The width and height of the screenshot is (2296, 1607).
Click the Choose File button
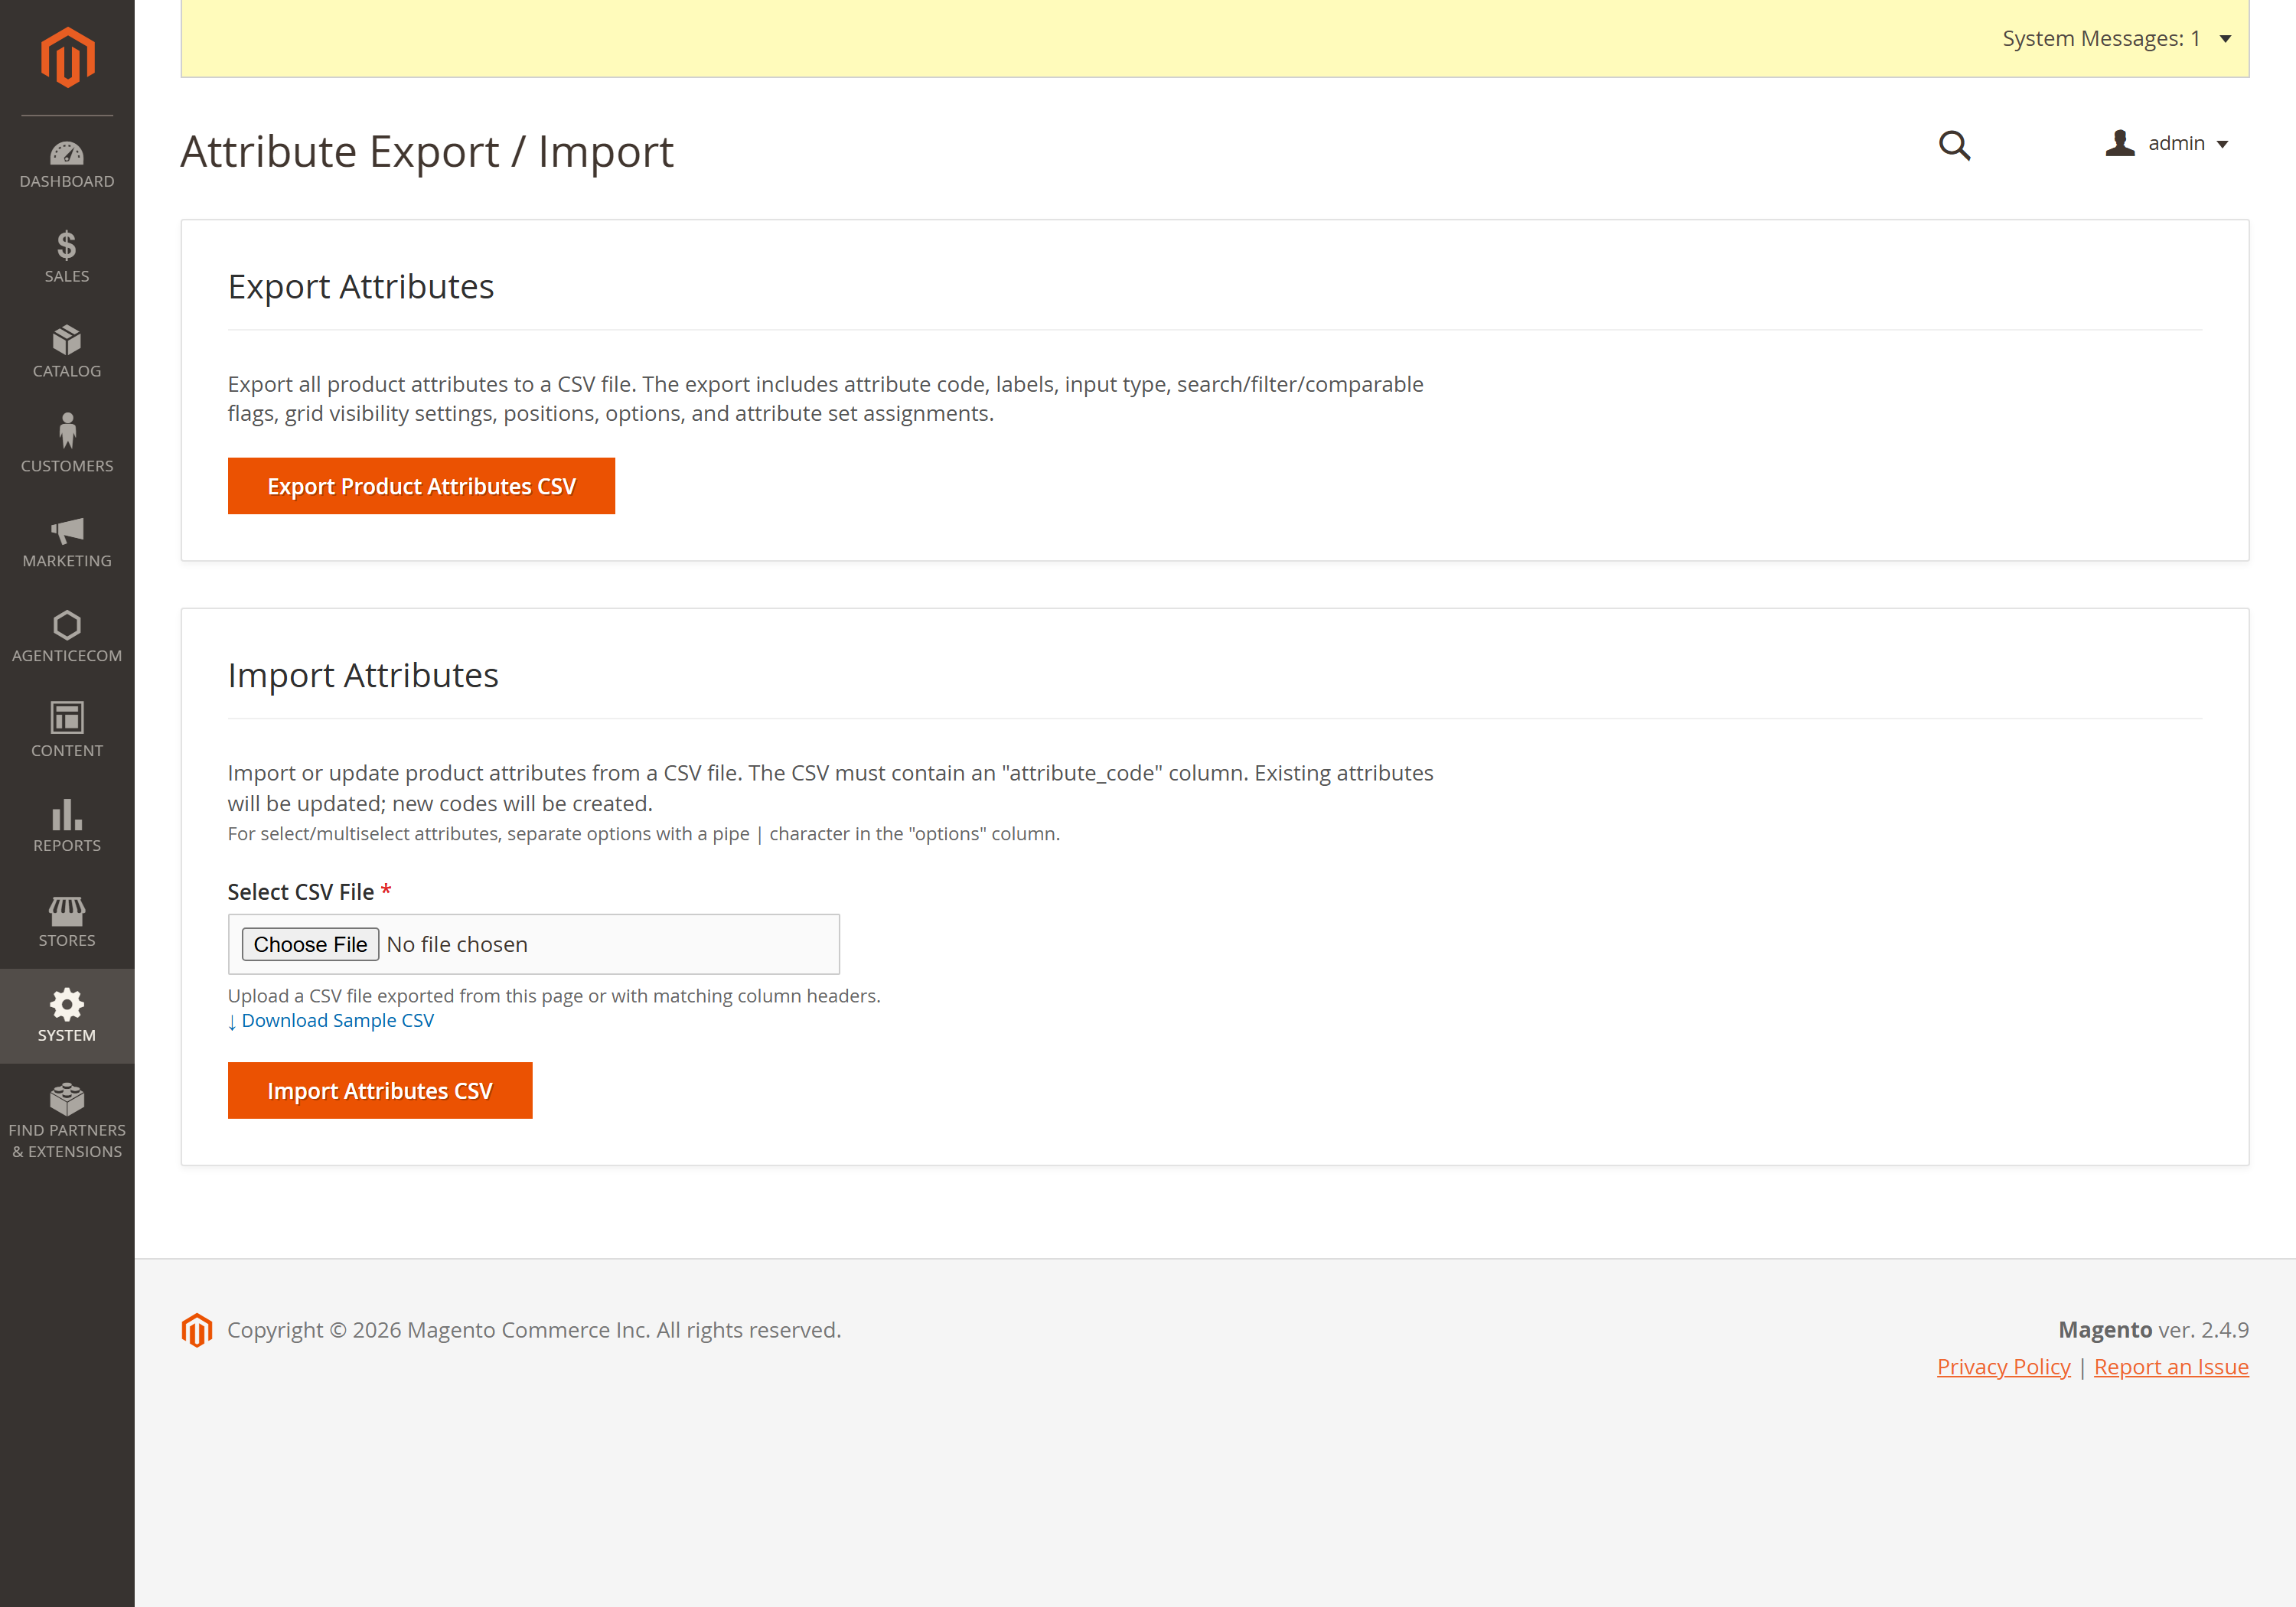[x=310, y=944]
